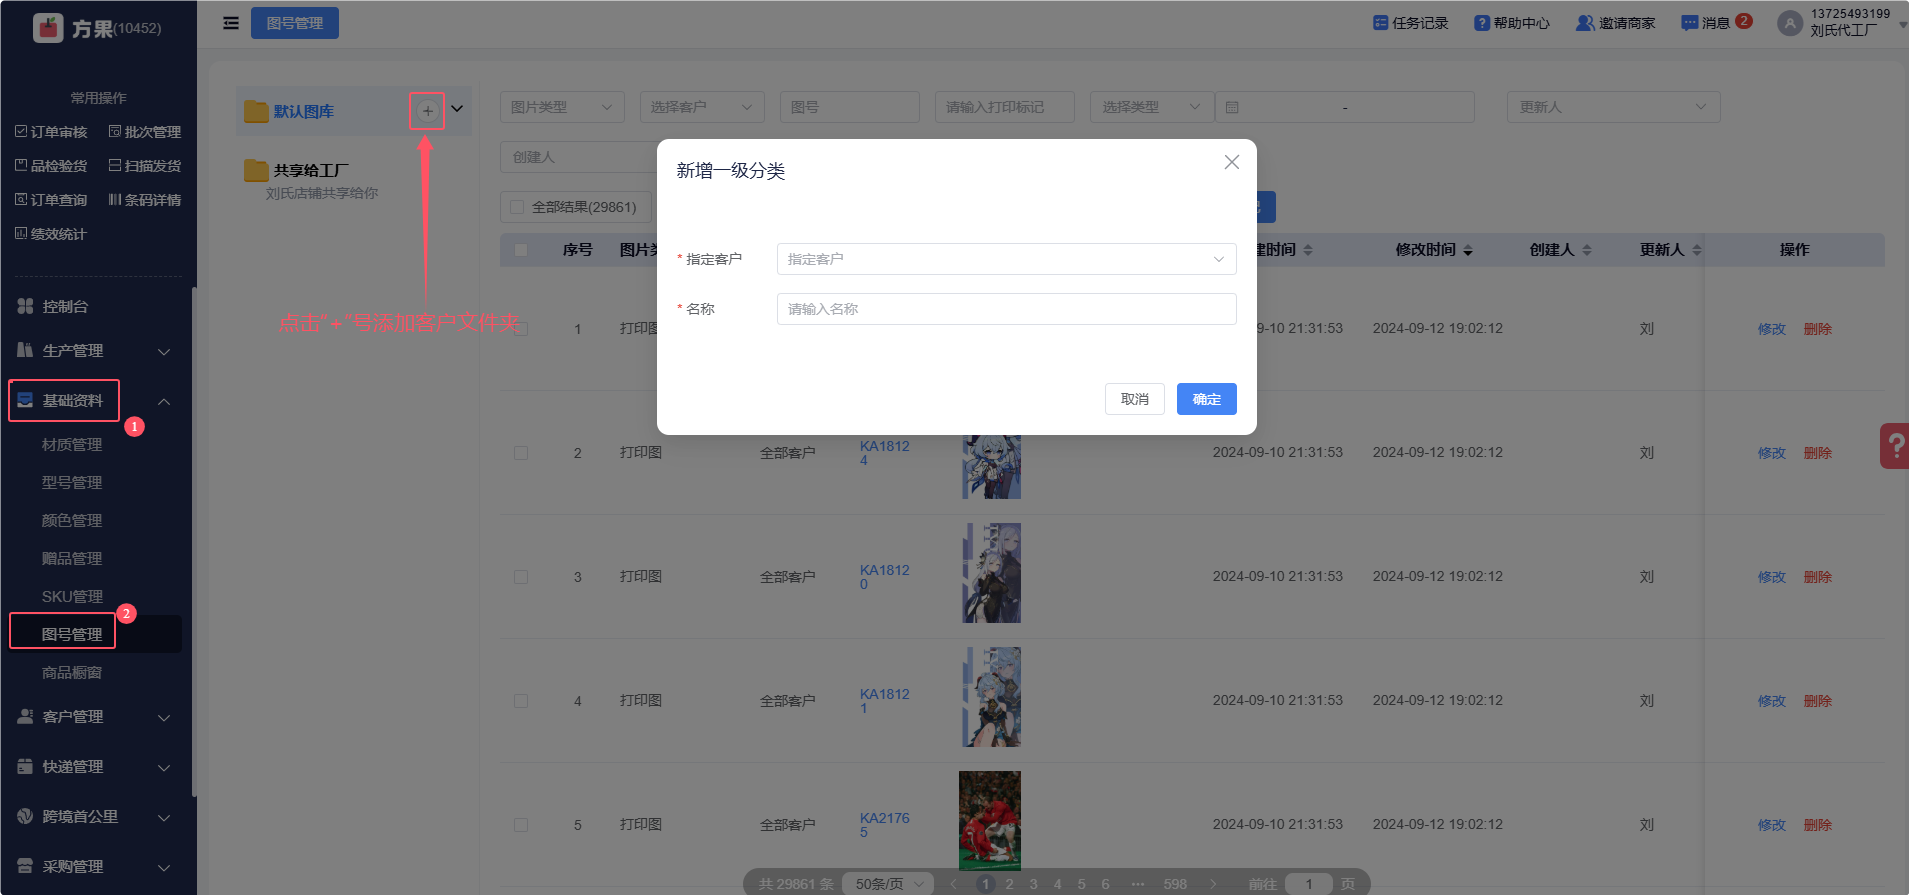Open 订单审核 shortcut
The height and width of the screenshot is (895, 1909).
[51, 132]
